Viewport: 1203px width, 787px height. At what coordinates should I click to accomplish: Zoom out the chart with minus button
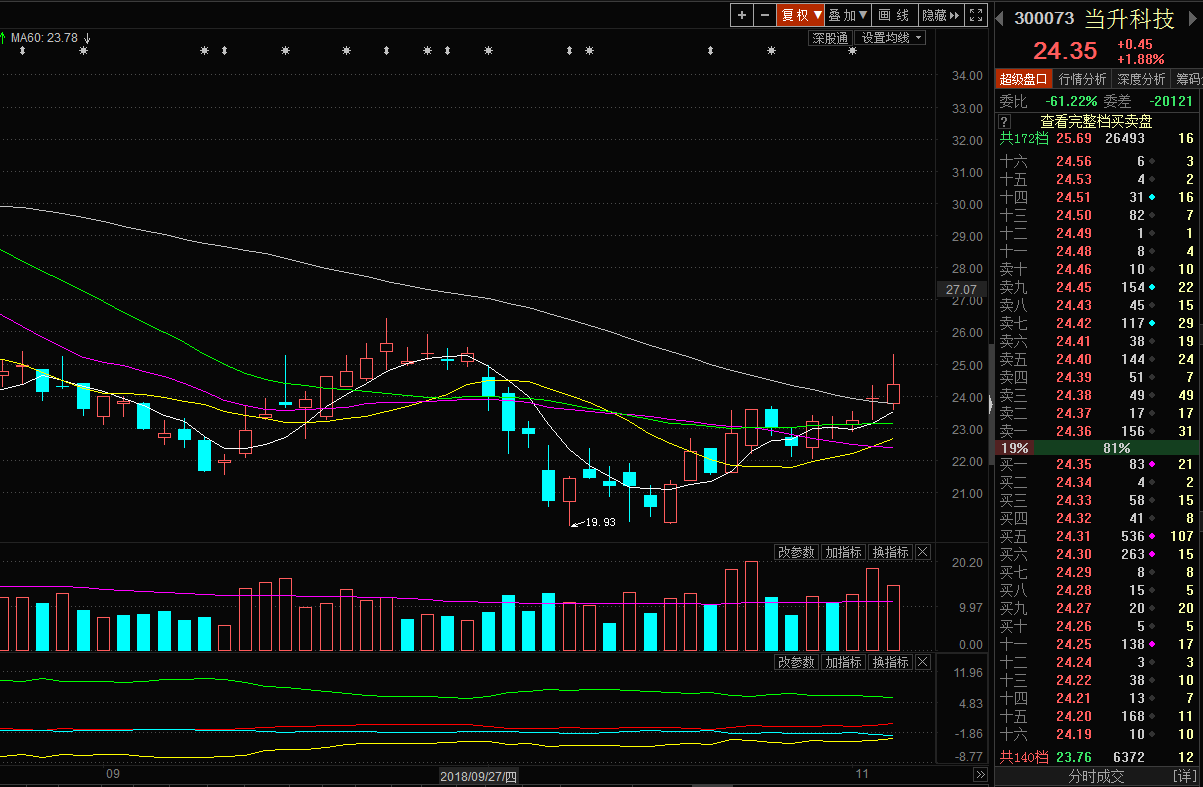(765, 15)
